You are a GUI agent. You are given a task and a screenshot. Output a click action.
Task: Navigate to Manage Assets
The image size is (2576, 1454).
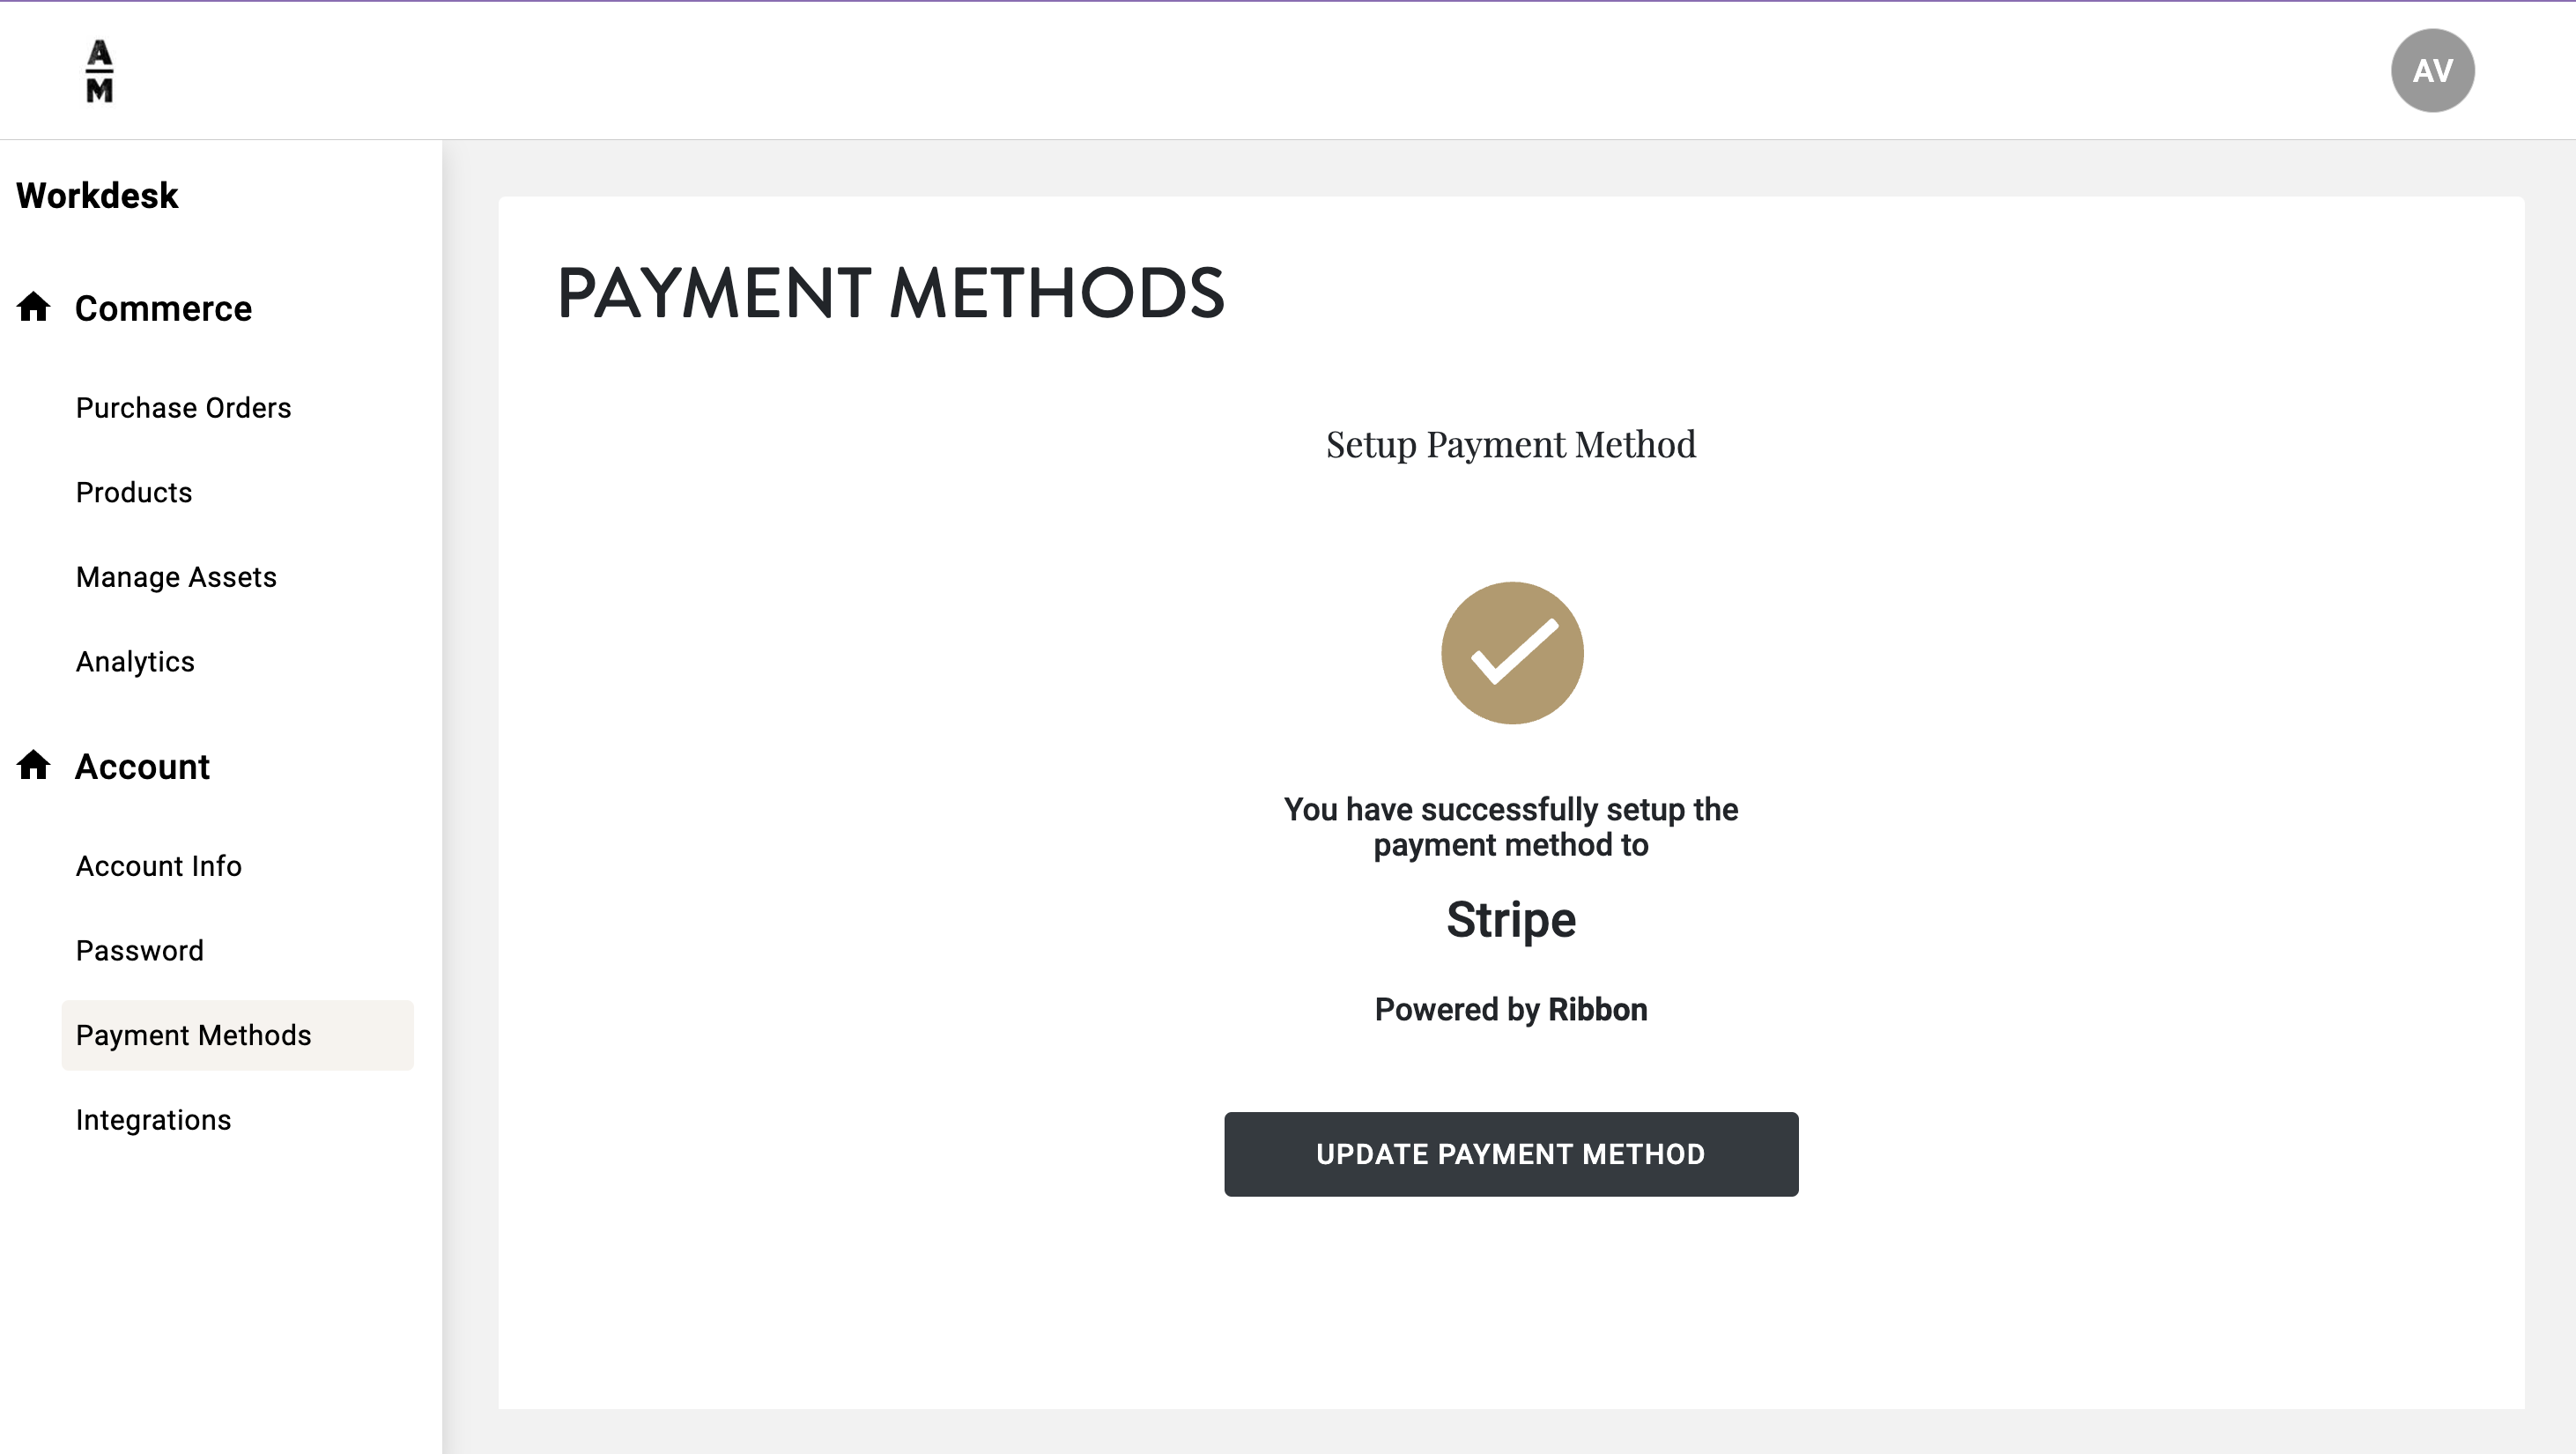coord(176,577)
